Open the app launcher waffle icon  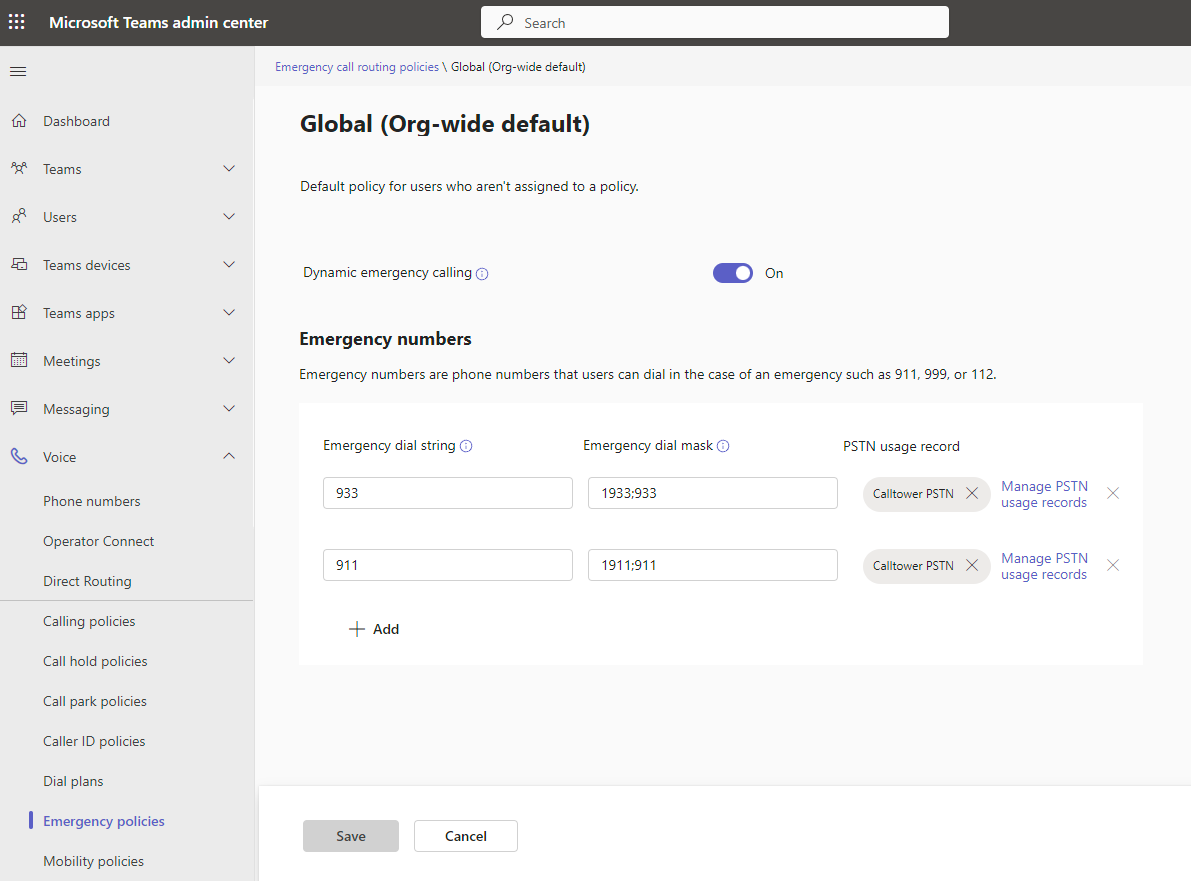point(17,22)
